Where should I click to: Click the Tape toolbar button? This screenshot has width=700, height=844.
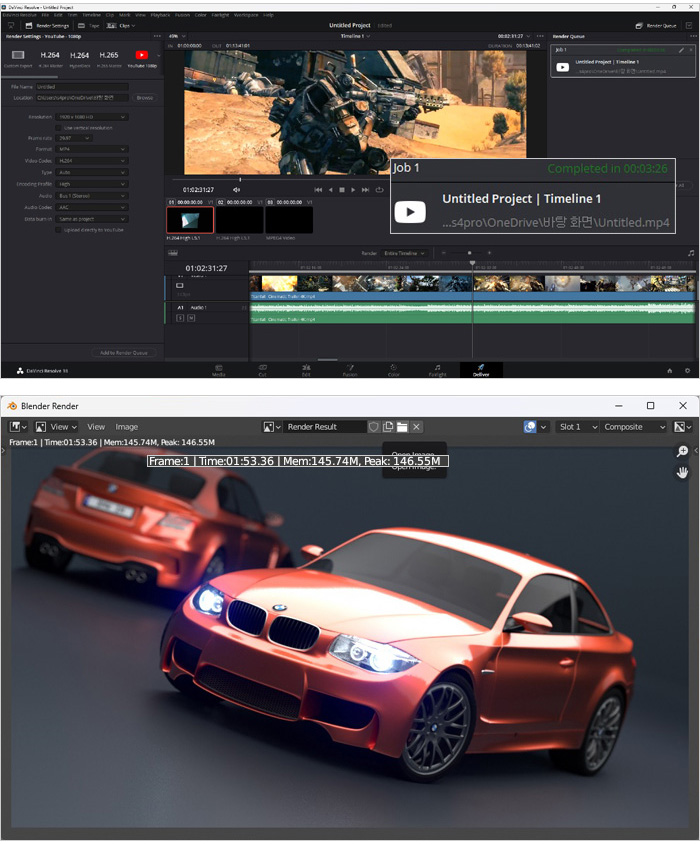(x=89, y=25)
